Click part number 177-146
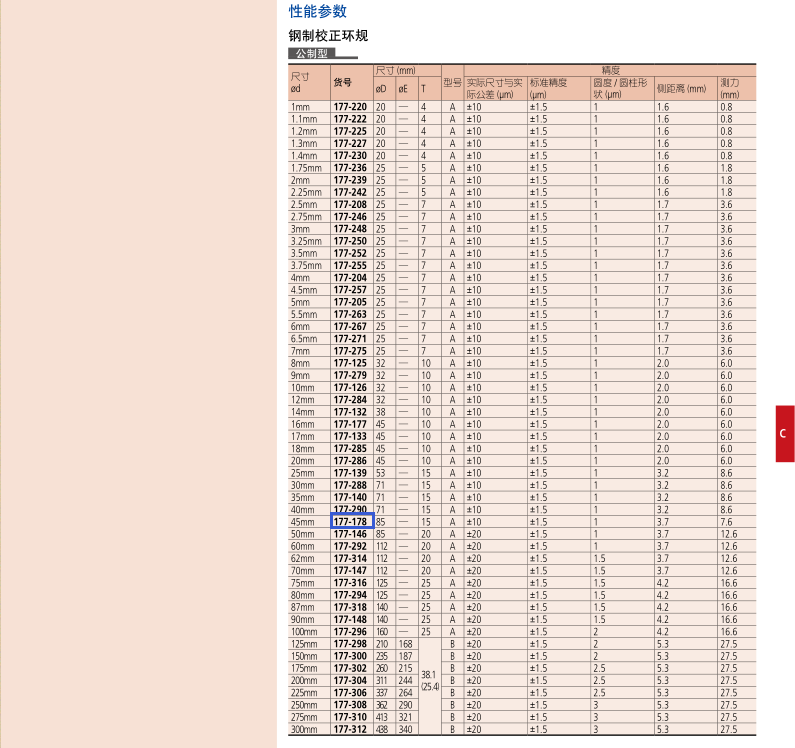 coord(350,534)
